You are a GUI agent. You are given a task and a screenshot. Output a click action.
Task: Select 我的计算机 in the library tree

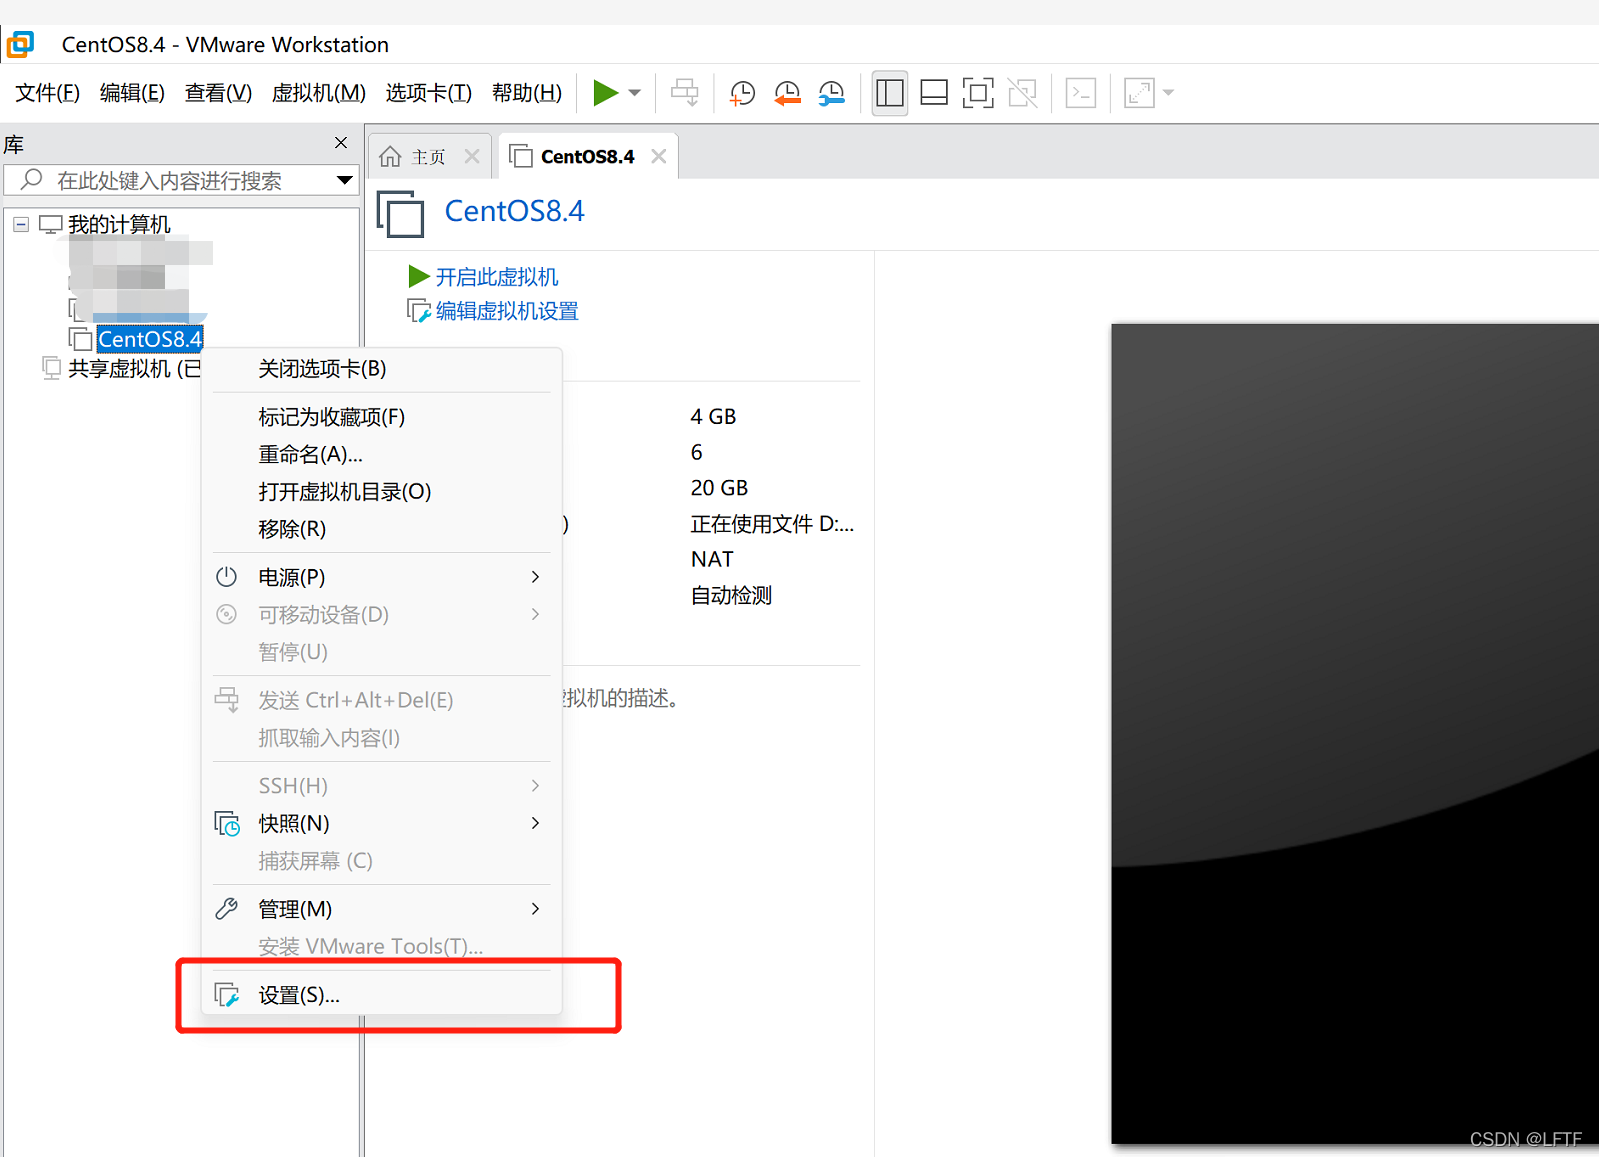tap(119, 224)
